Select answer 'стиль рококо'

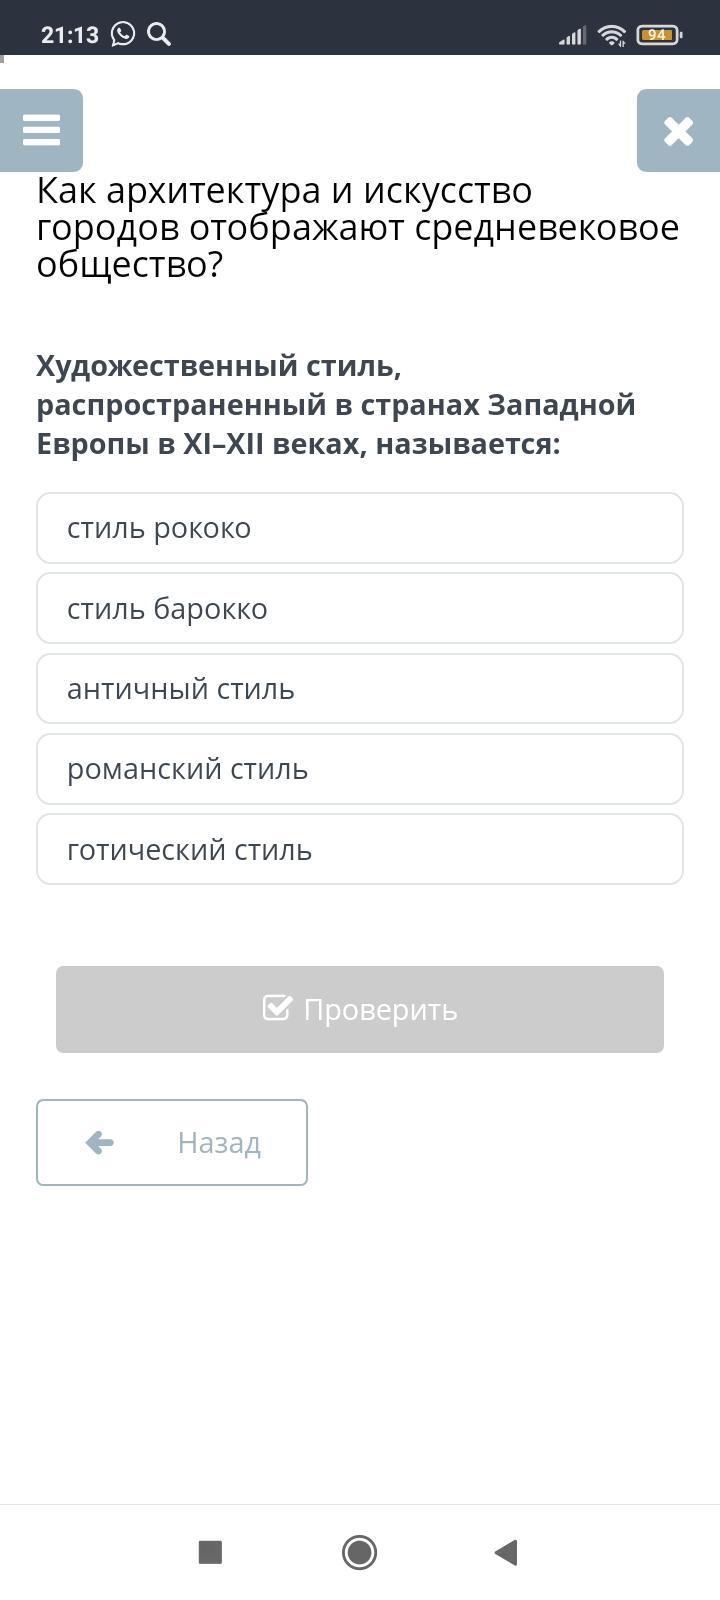pos(359,528)
